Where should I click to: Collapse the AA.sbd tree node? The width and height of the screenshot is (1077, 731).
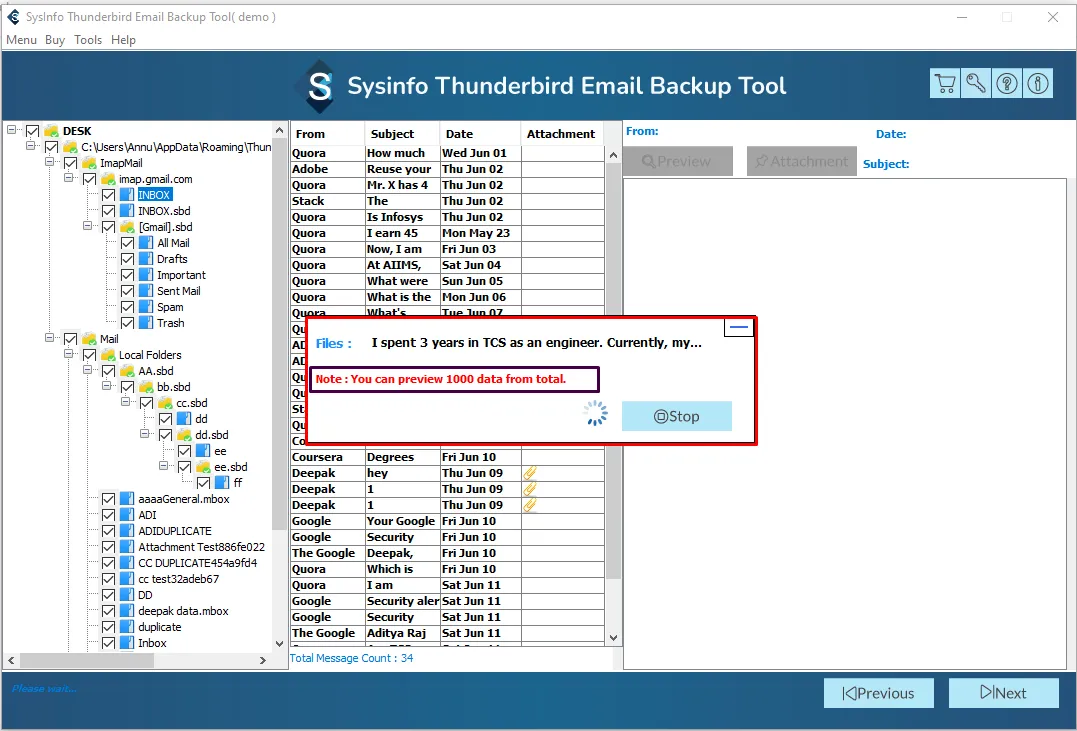(x=88, y=371)
